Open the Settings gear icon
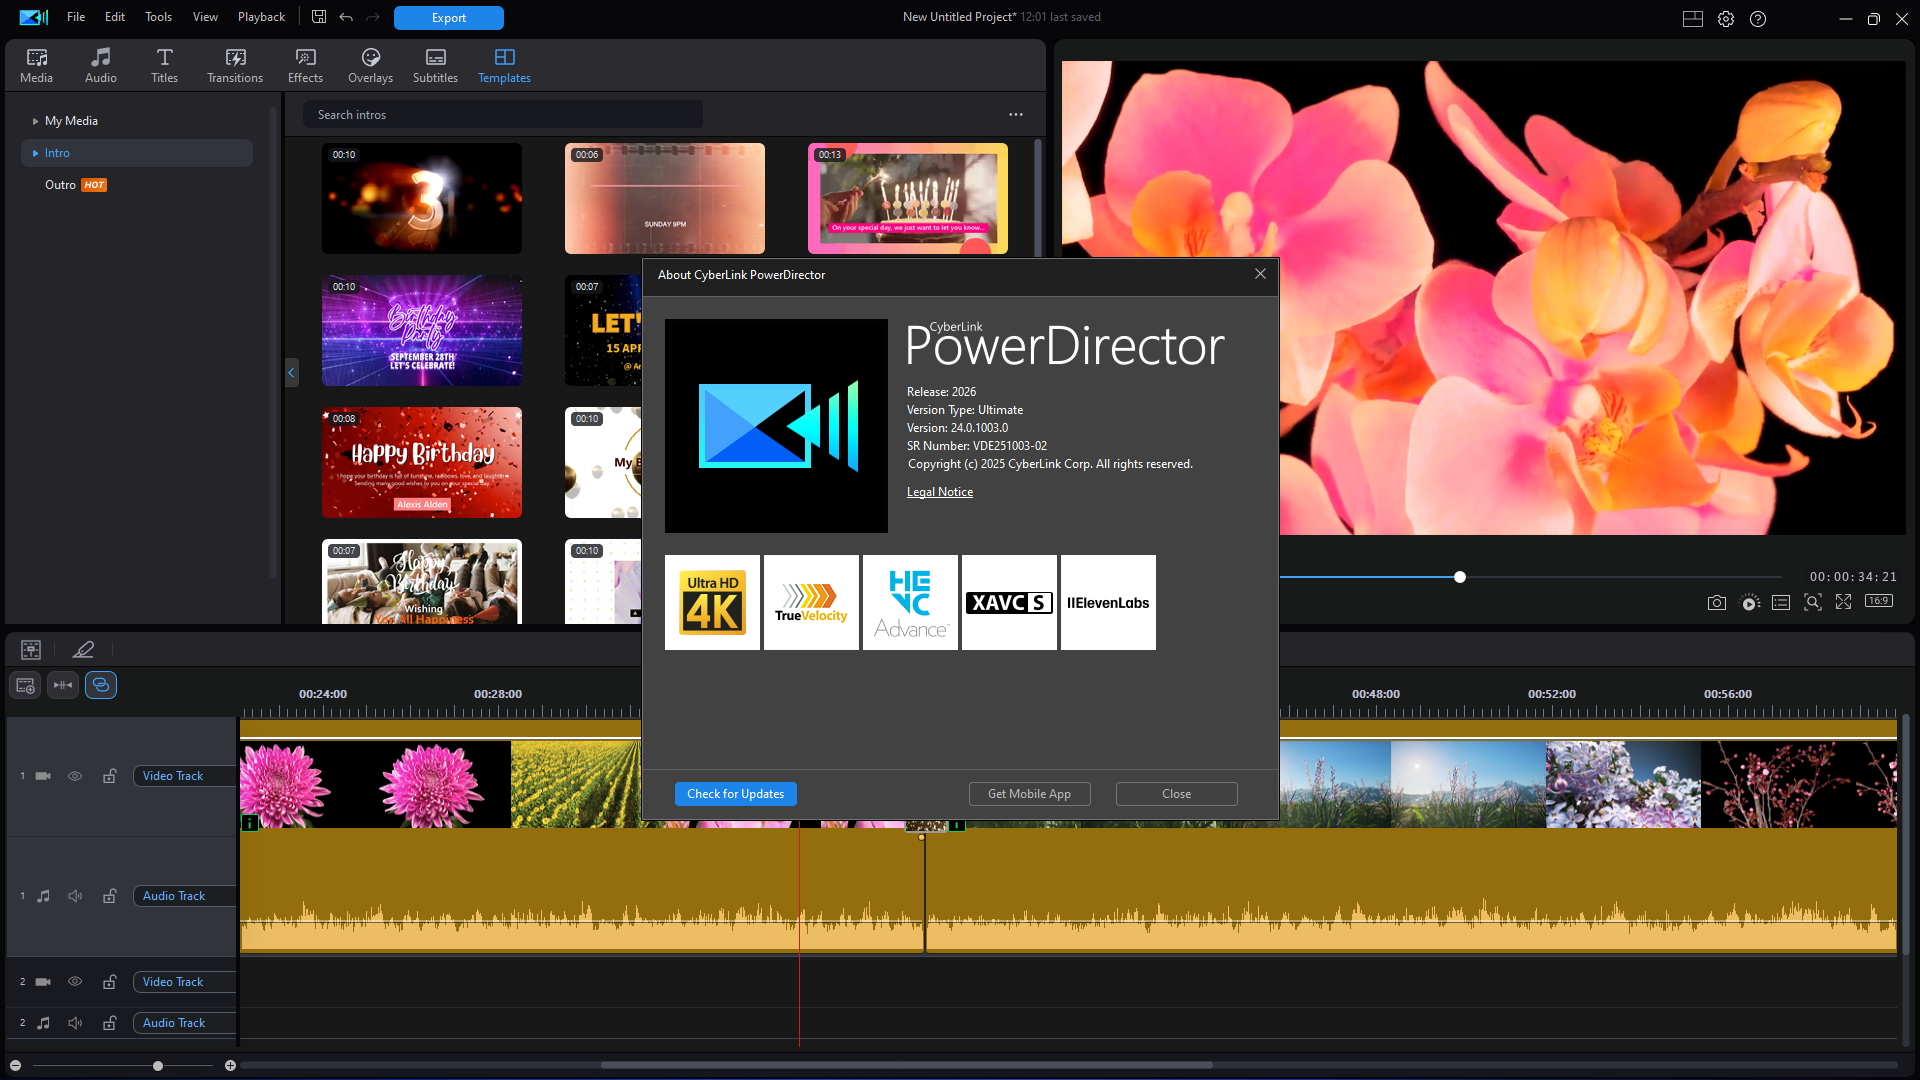 1726,19
